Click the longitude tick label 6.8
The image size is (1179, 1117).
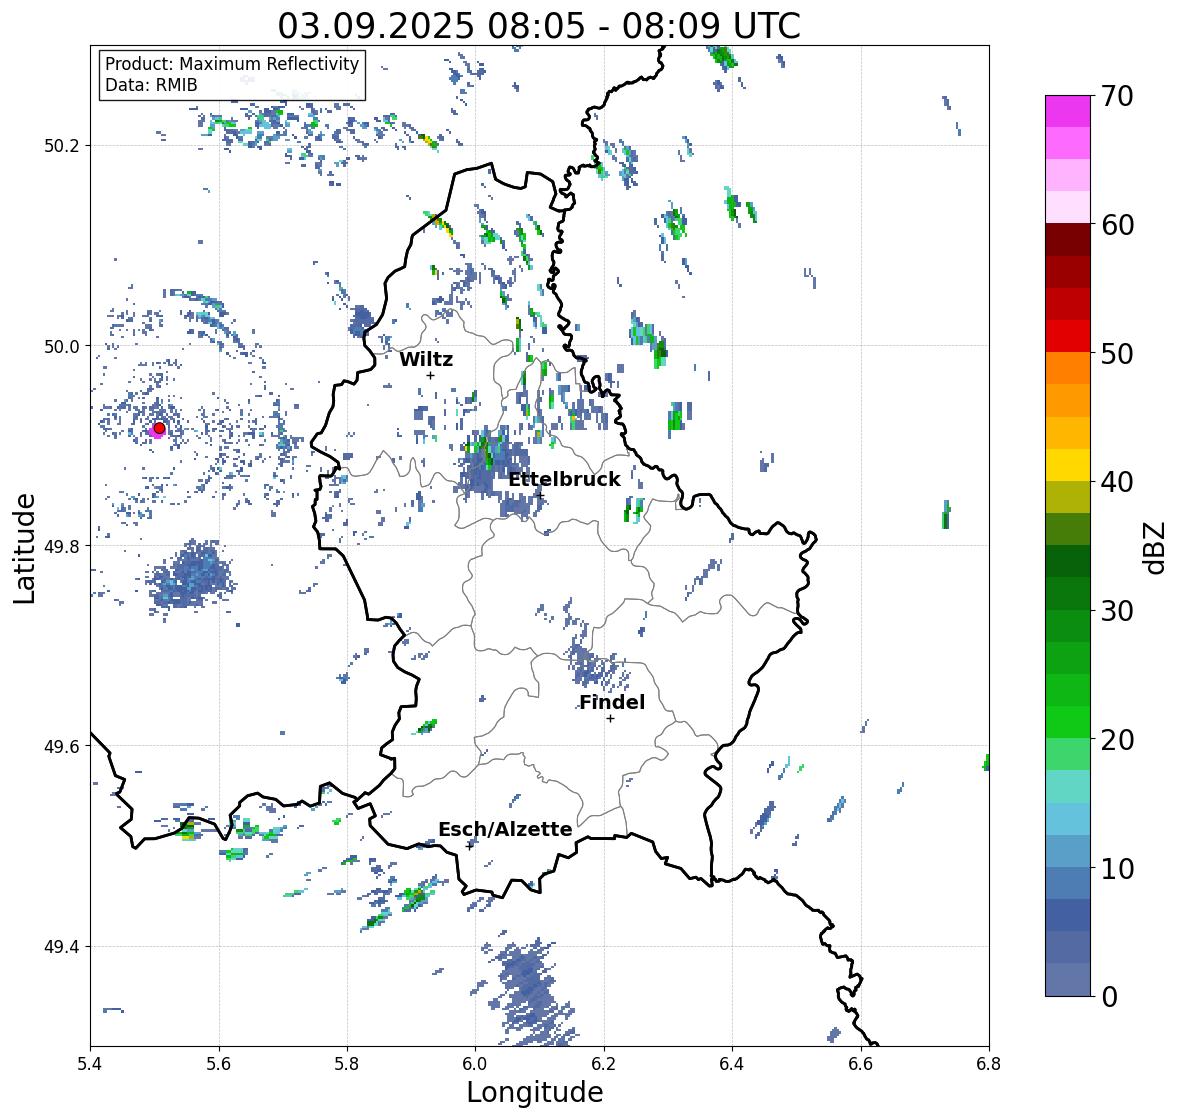coord(989,1063)
